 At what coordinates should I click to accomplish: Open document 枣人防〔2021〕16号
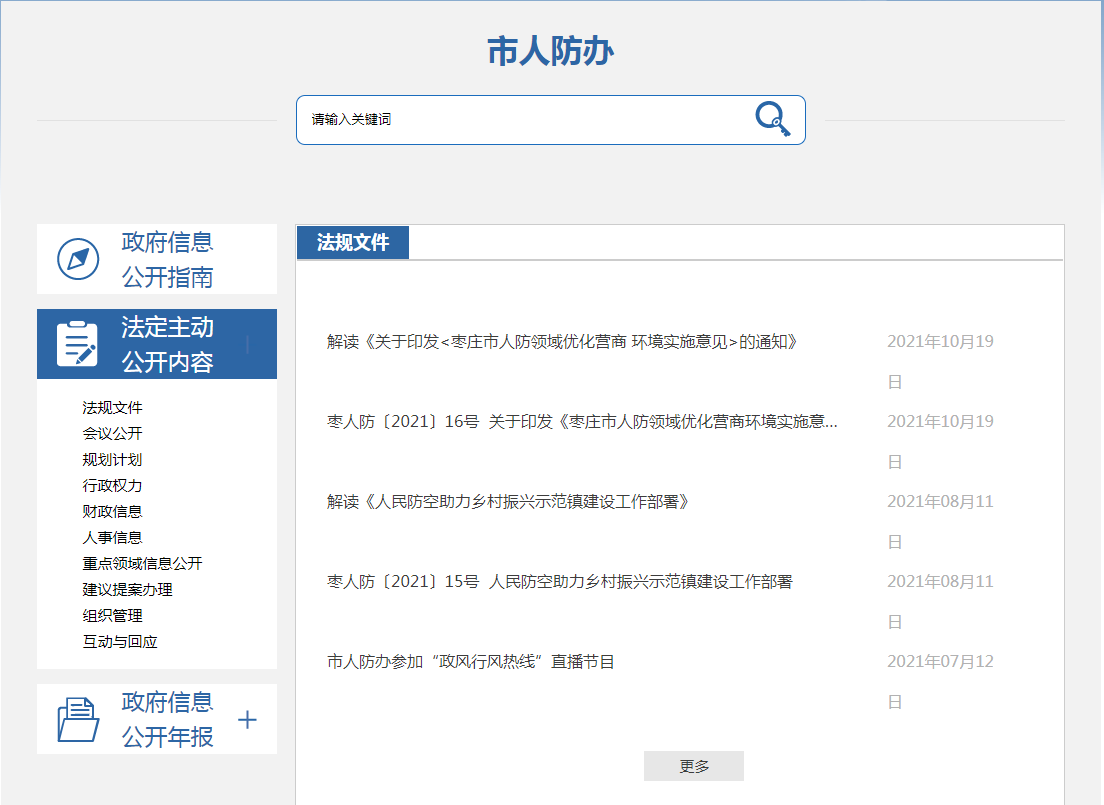(x=582, y=422)
